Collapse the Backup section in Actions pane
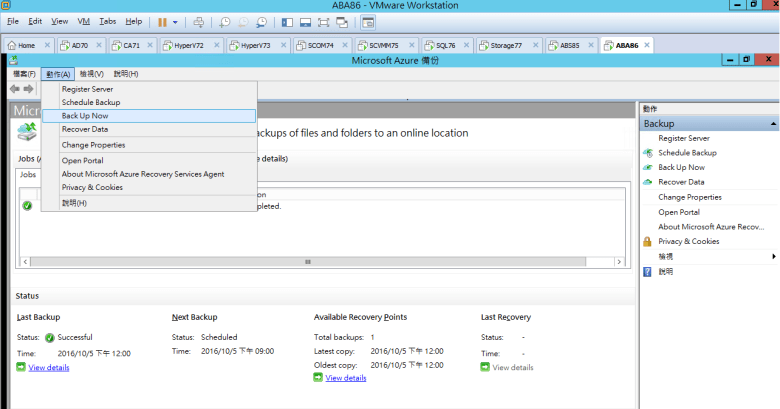 tap(773, 123)
